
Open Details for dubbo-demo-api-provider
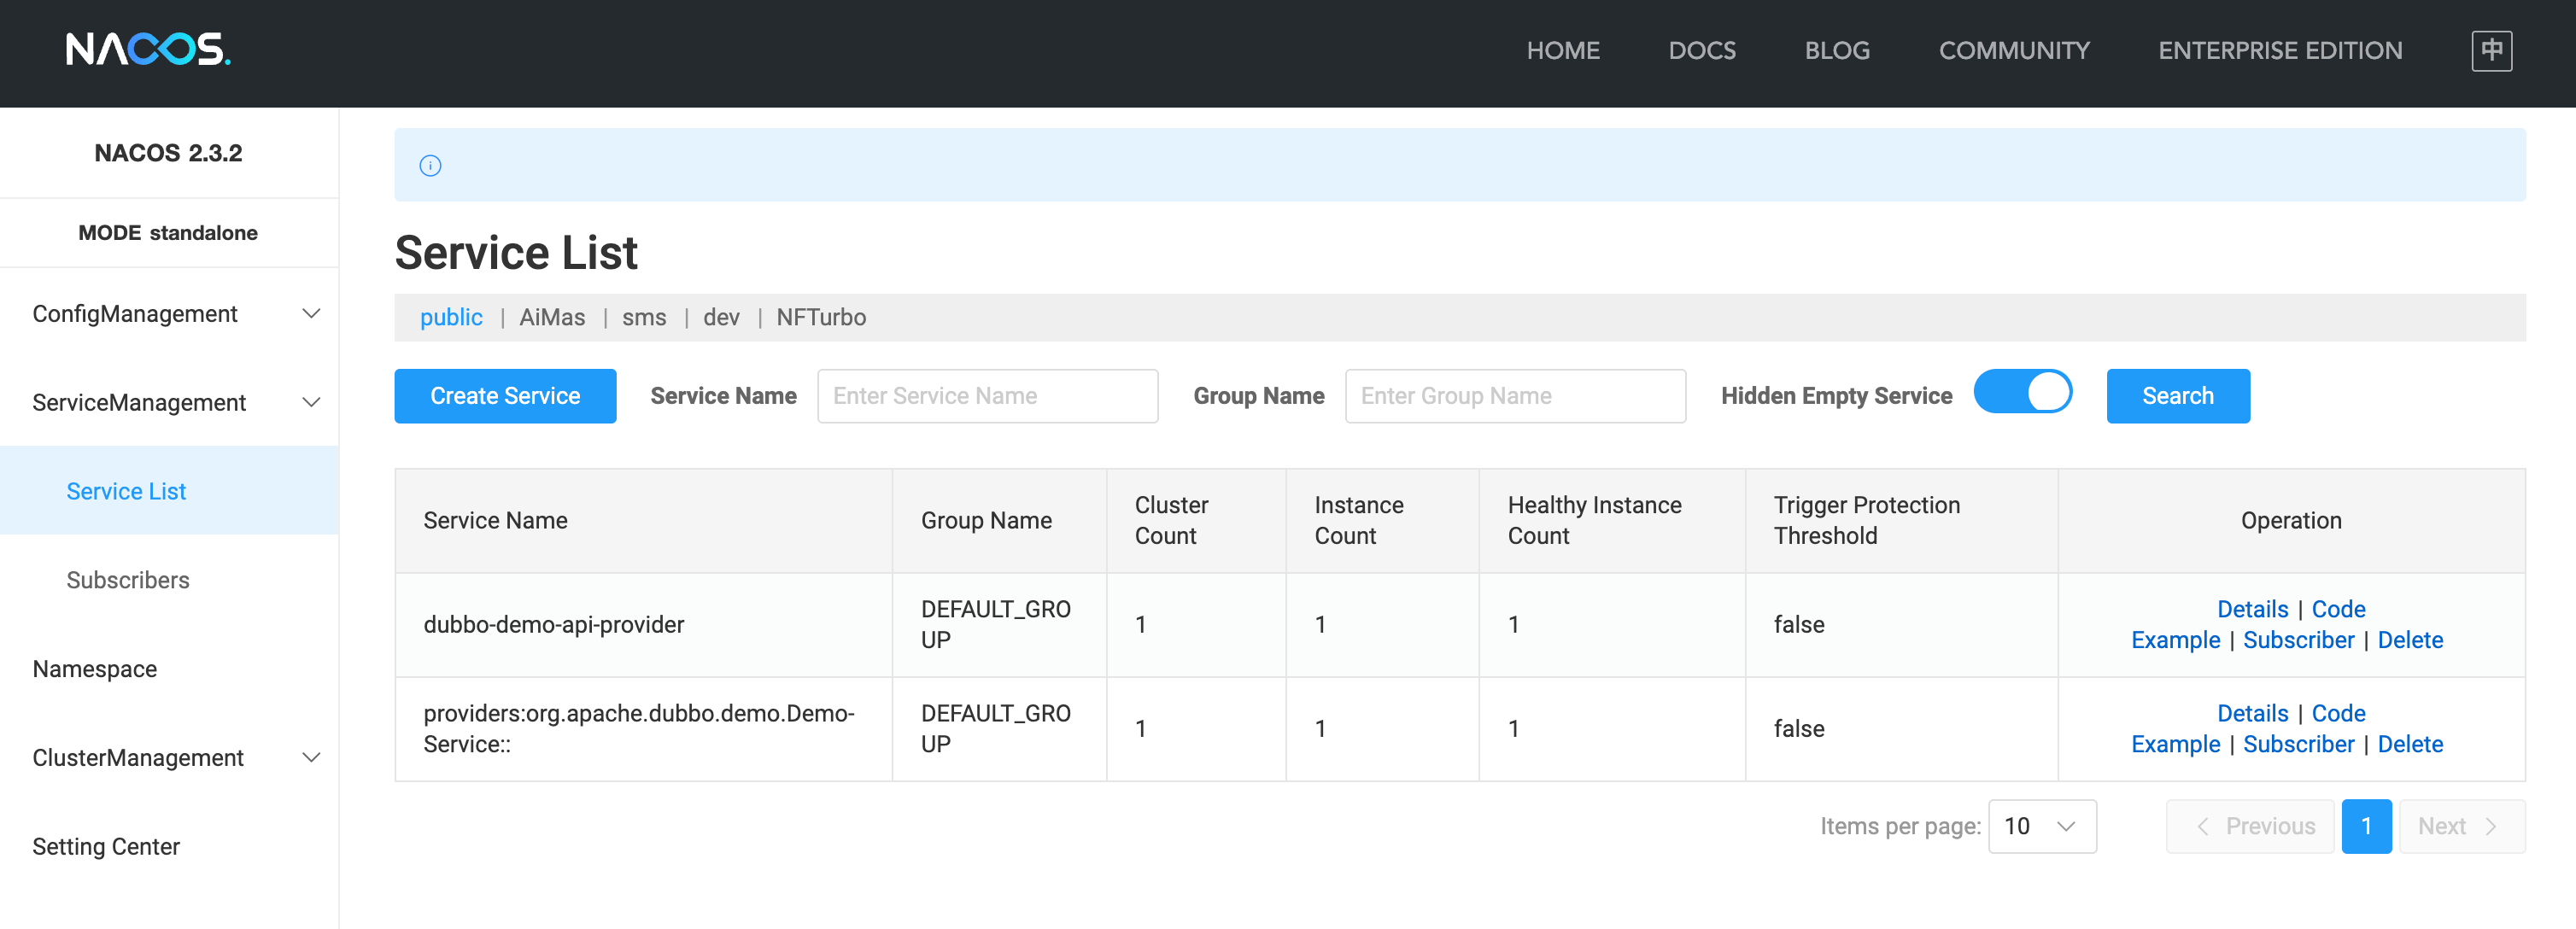[2252, 609]
